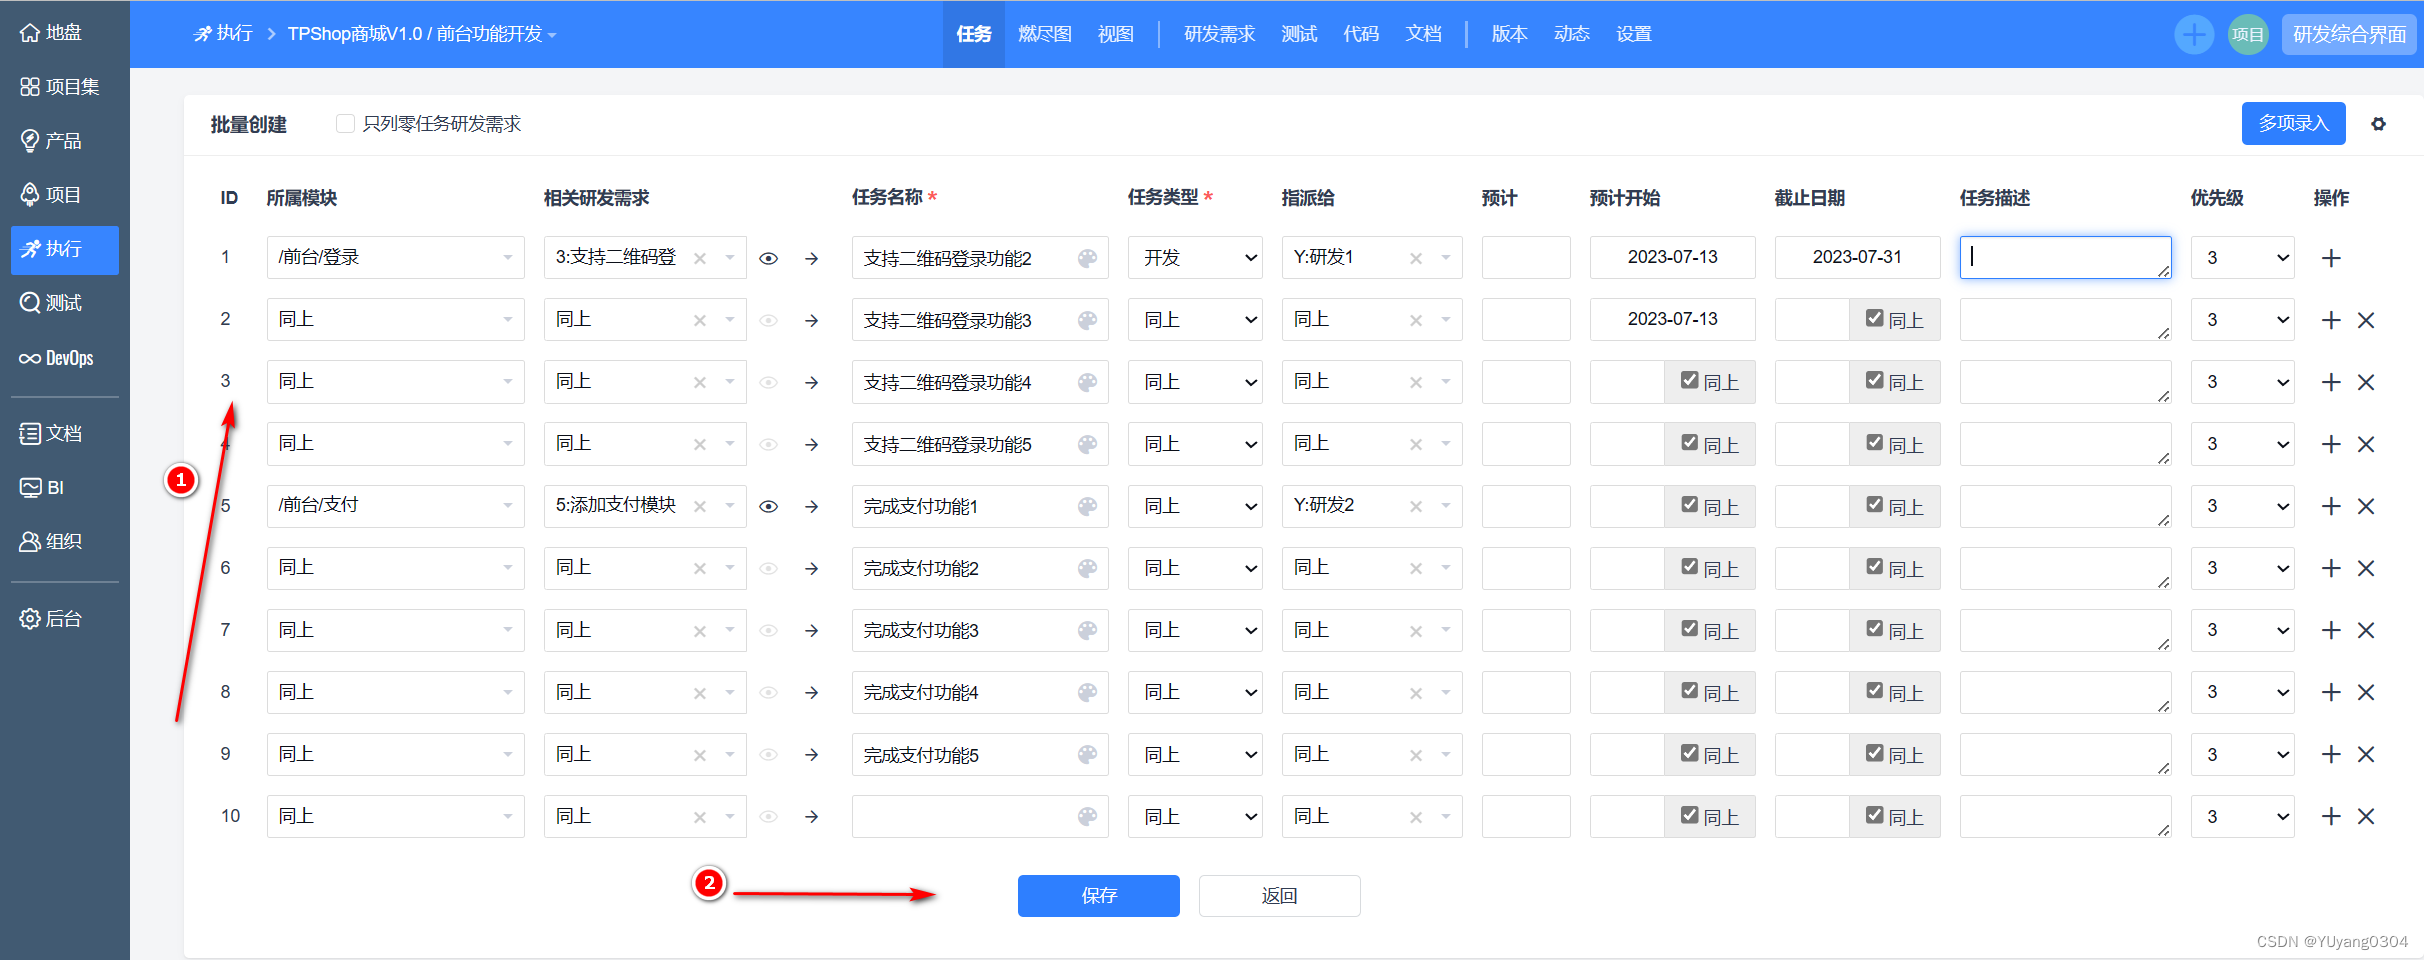Delete row 2 with the X icon

2366,320
